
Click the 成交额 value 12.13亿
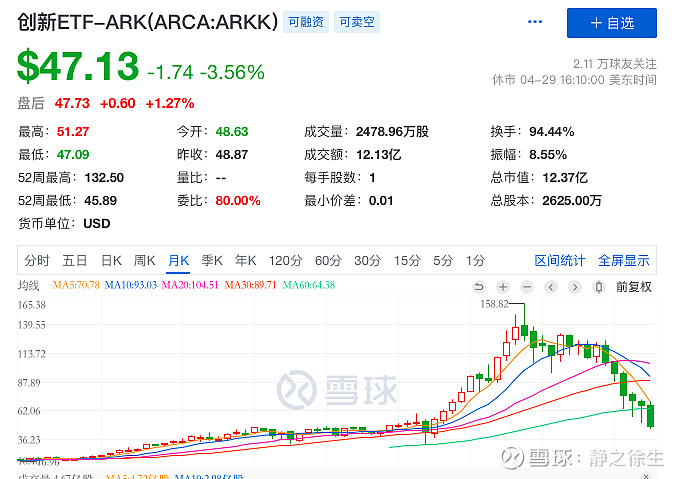click(379, 154)
